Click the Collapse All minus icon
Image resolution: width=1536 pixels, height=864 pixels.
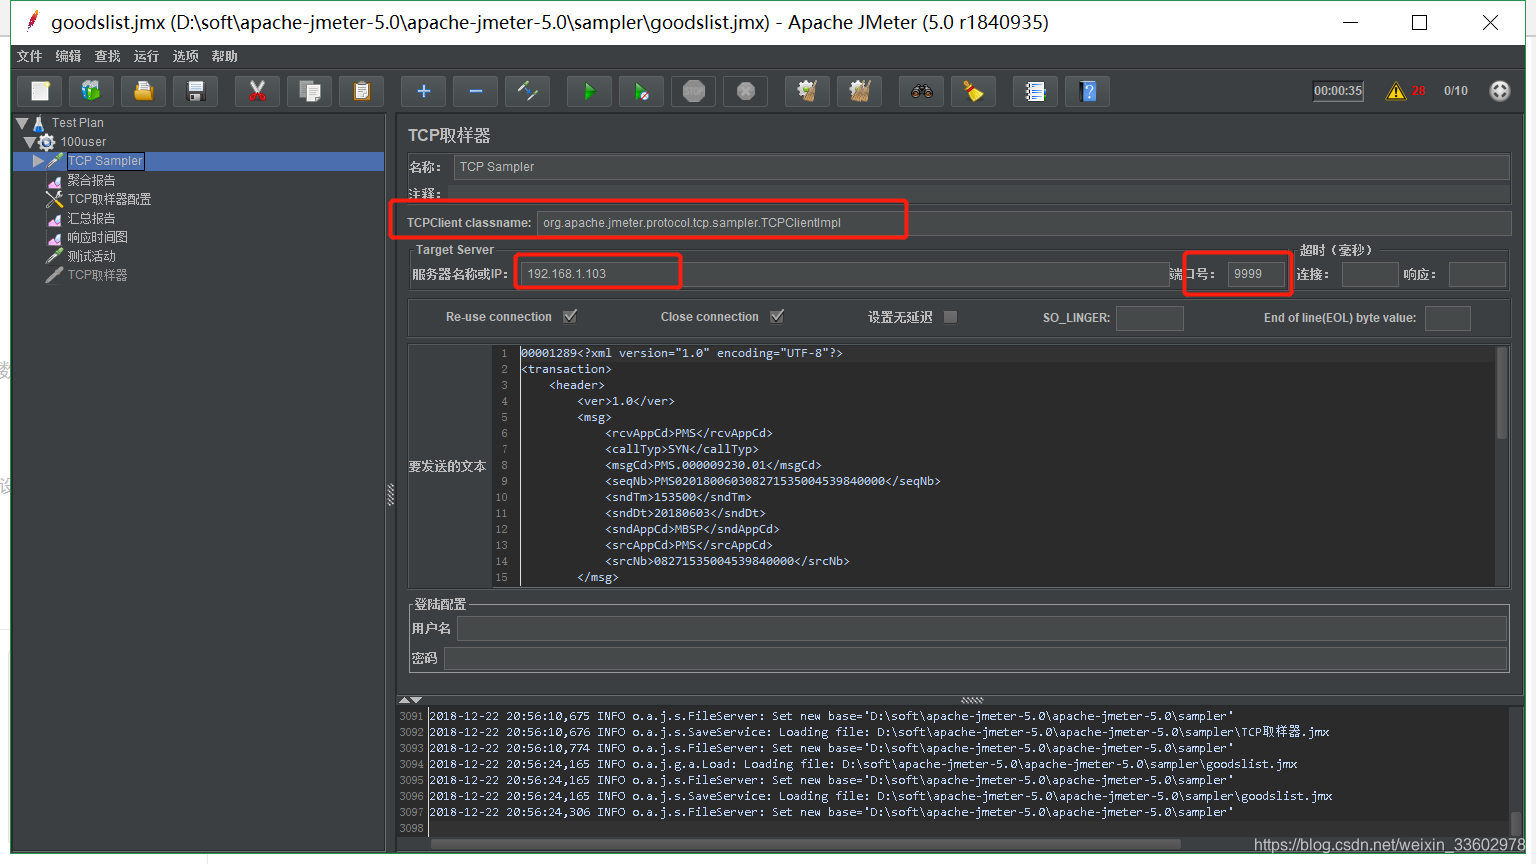click(x=475, y=91)
